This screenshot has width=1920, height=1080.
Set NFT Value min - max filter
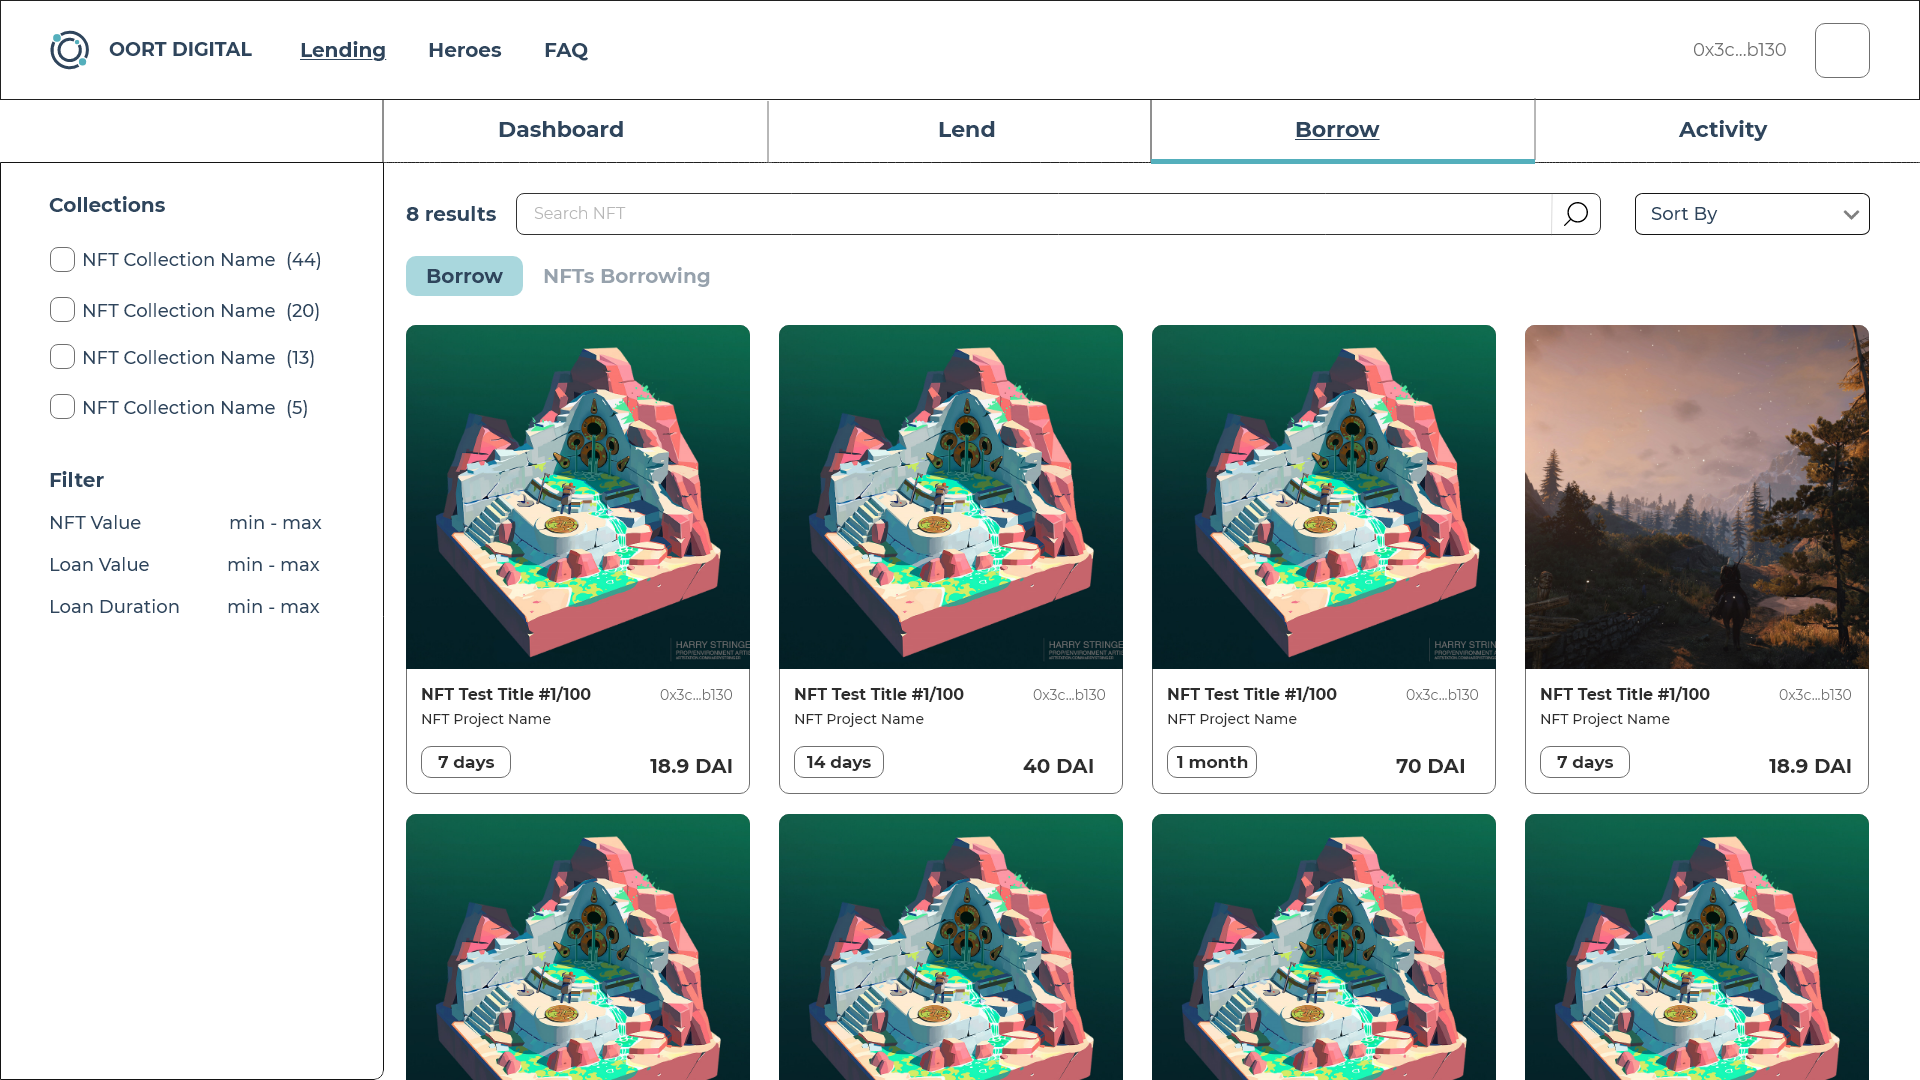(275, 523)
